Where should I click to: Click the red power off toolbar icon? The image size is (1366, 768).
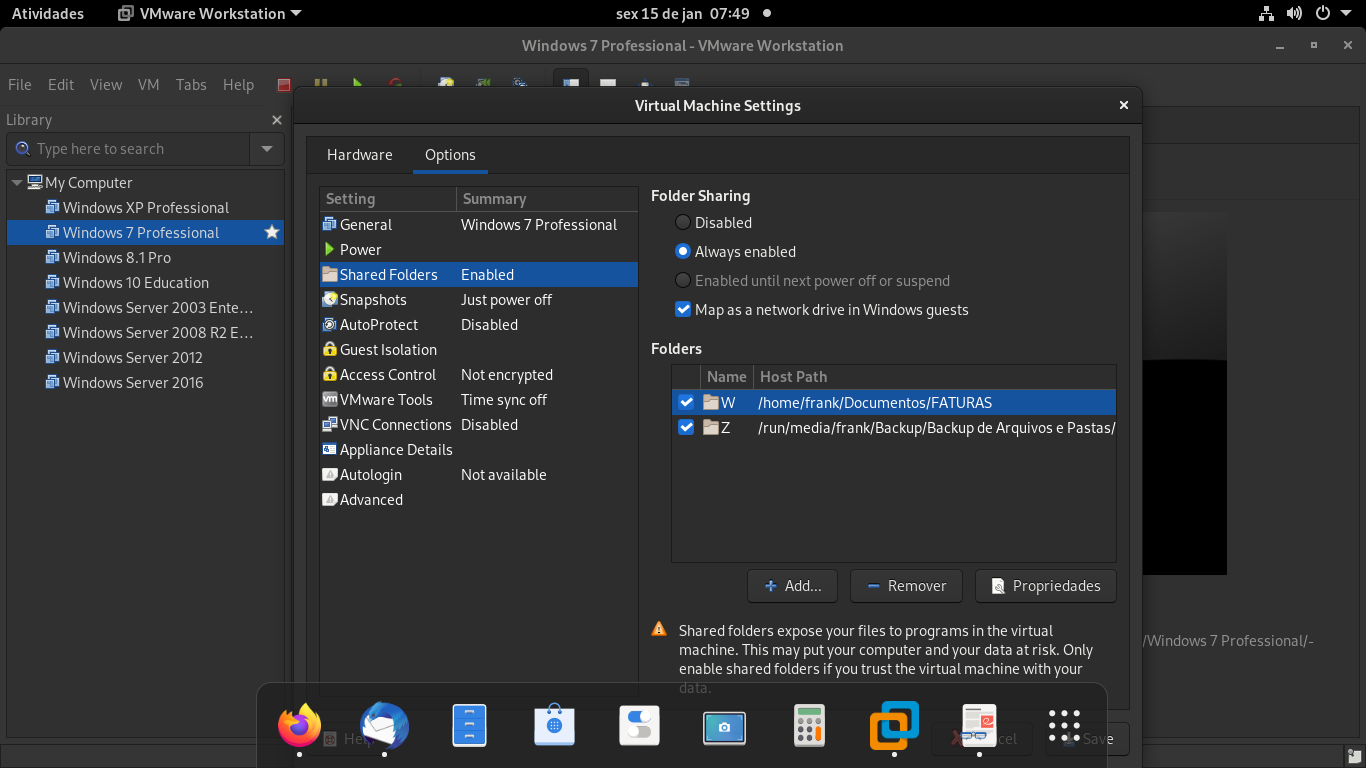[285, 85]
